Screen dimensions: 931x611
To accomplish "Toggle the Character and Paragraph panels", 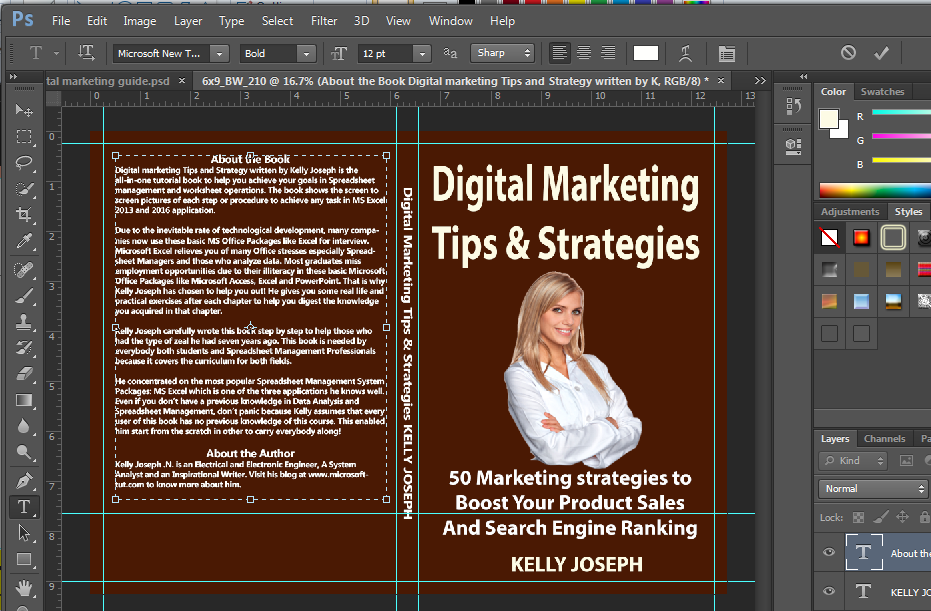I will click(x=728, y=52).
